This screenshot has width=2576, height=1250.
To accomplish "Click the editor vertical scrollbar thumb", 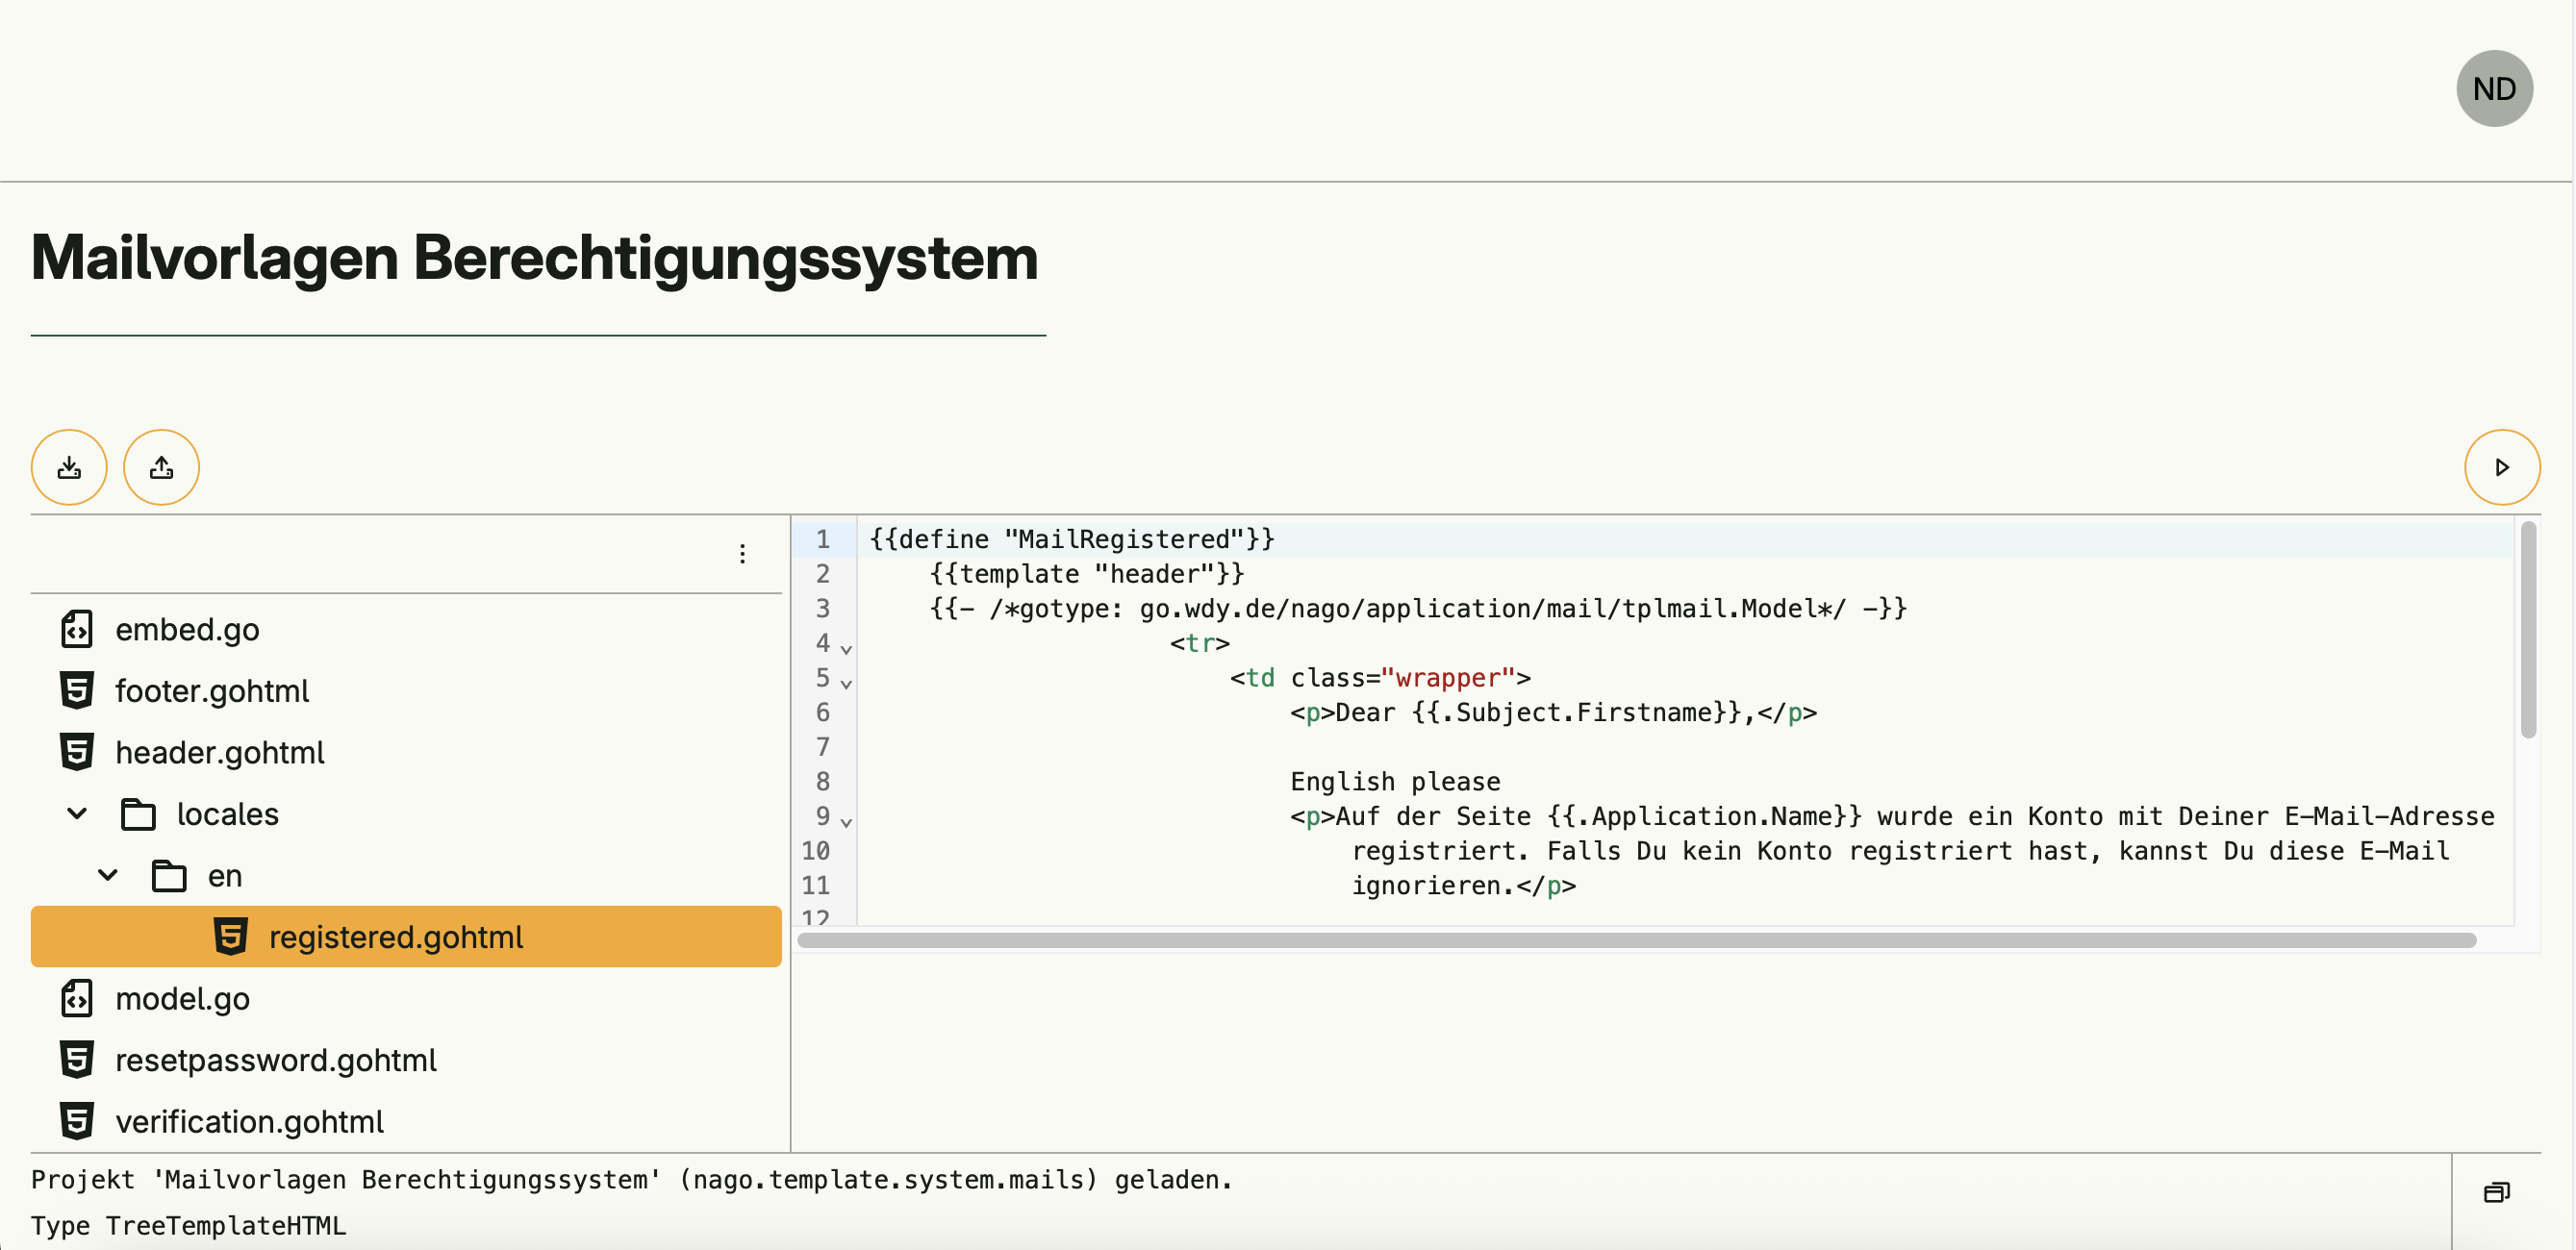I will click(x=2528, y=630).
